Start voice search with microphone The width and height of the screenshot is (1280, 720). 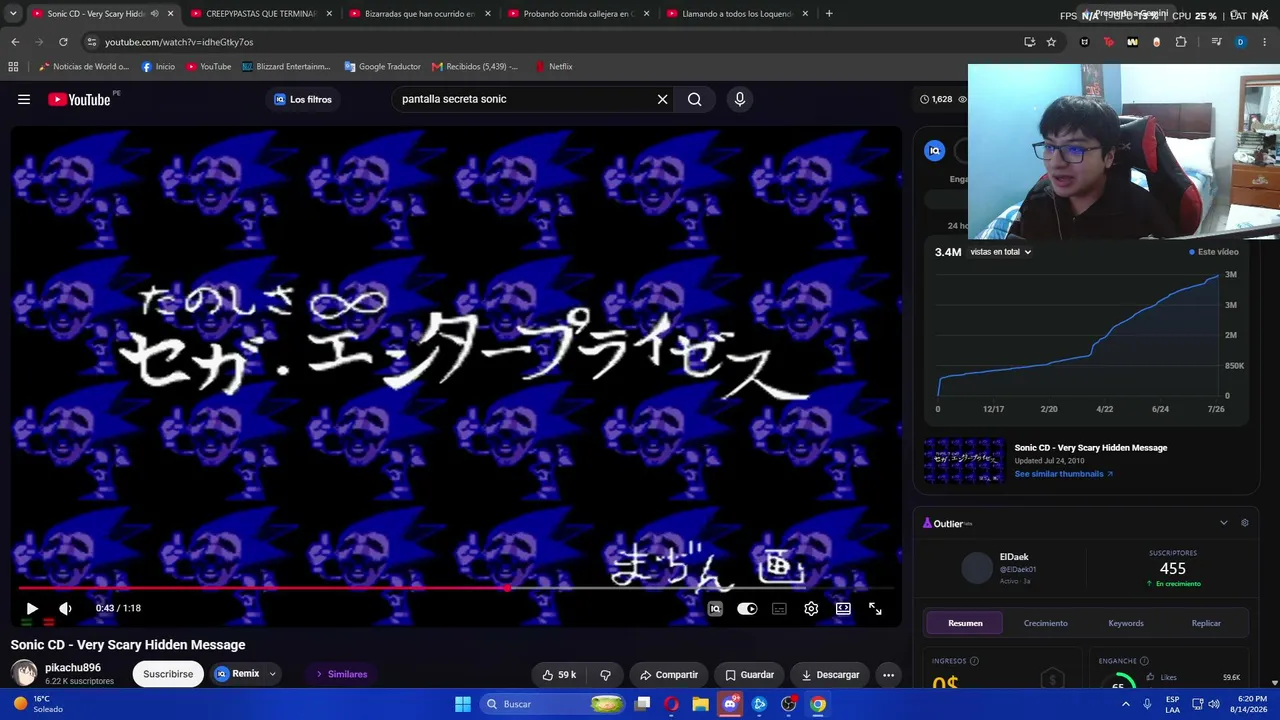click(740, 99)
